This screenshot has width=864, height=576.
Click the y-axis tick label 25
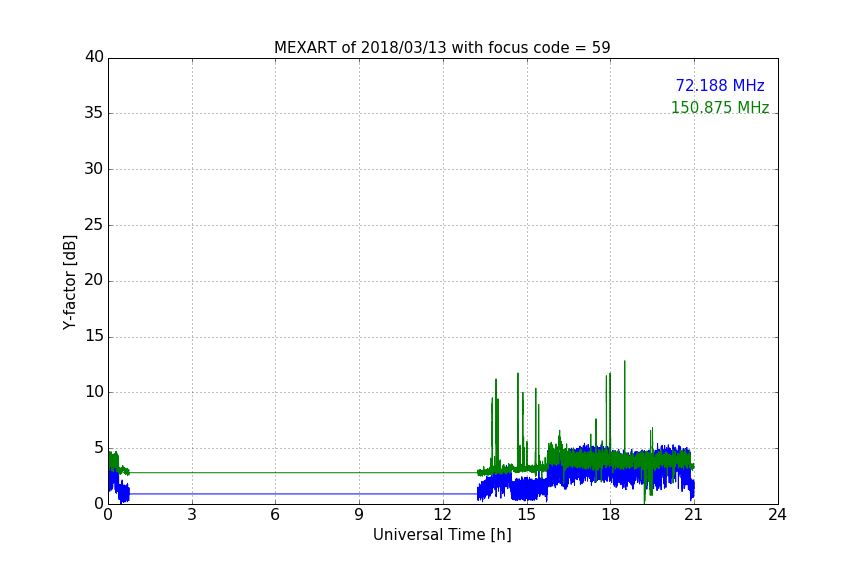click(x=94, y=225)
